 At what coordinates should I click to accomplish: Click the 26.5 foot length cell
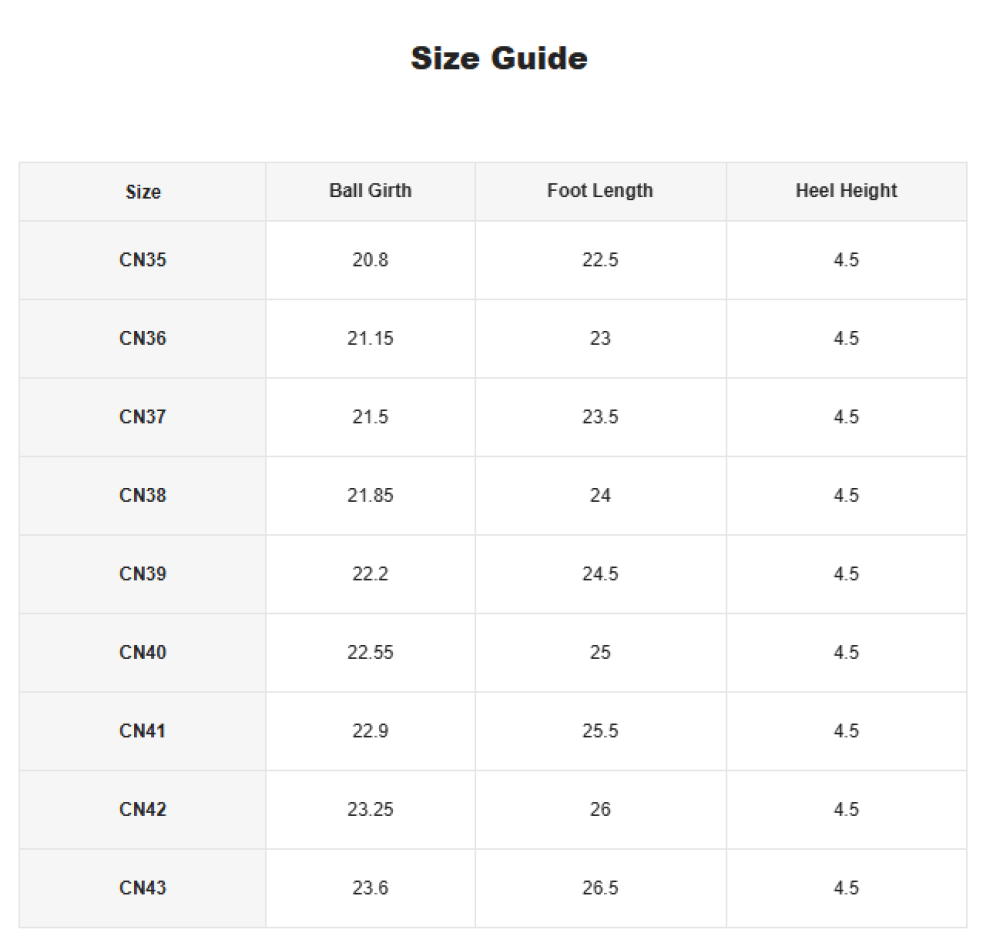tap(600, 888)
